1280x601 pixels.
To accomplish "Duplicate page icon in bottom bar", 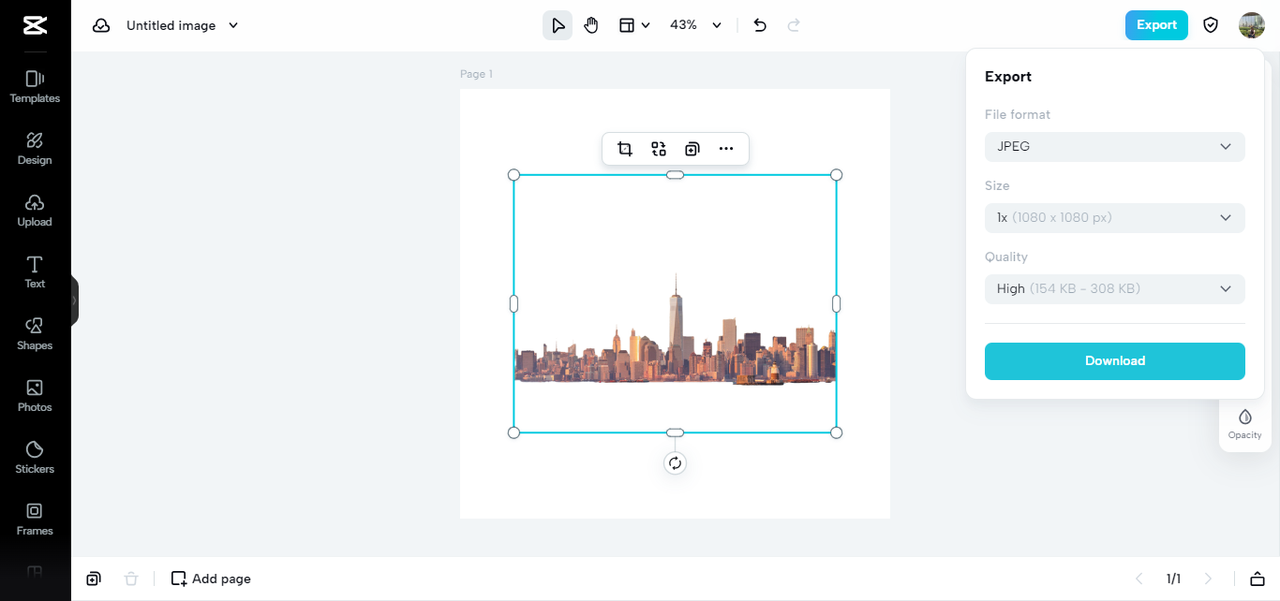I will pos(93,579).
